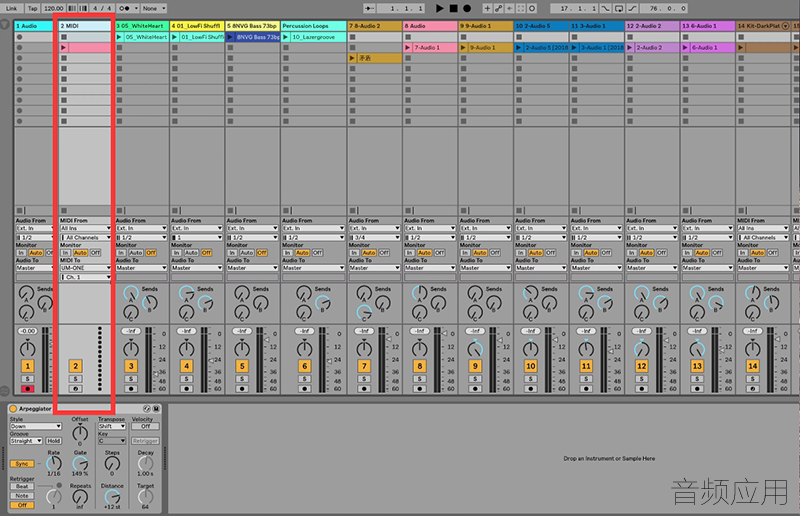This screenshot has width=800, height=516.
Task: Open Arpeggiator Groove dropdown showing Straight
Action: tap(26, 441)
